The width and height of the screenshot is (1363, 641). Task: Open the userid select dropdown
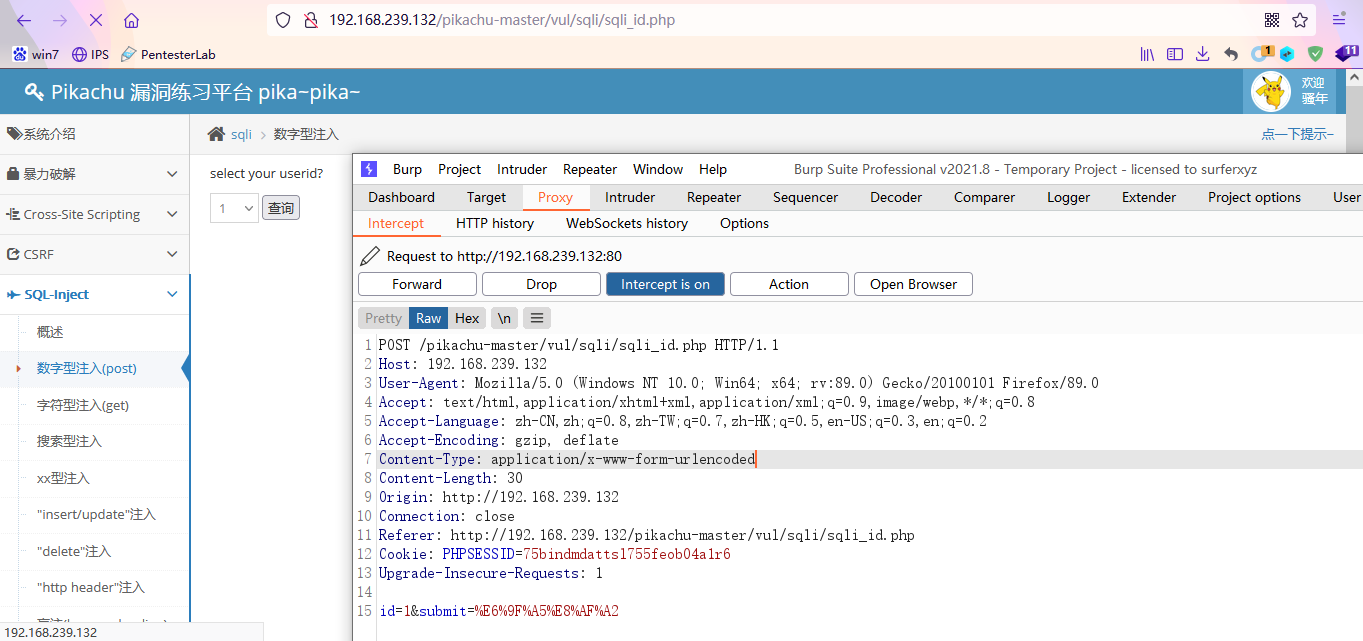coord(234,209)
